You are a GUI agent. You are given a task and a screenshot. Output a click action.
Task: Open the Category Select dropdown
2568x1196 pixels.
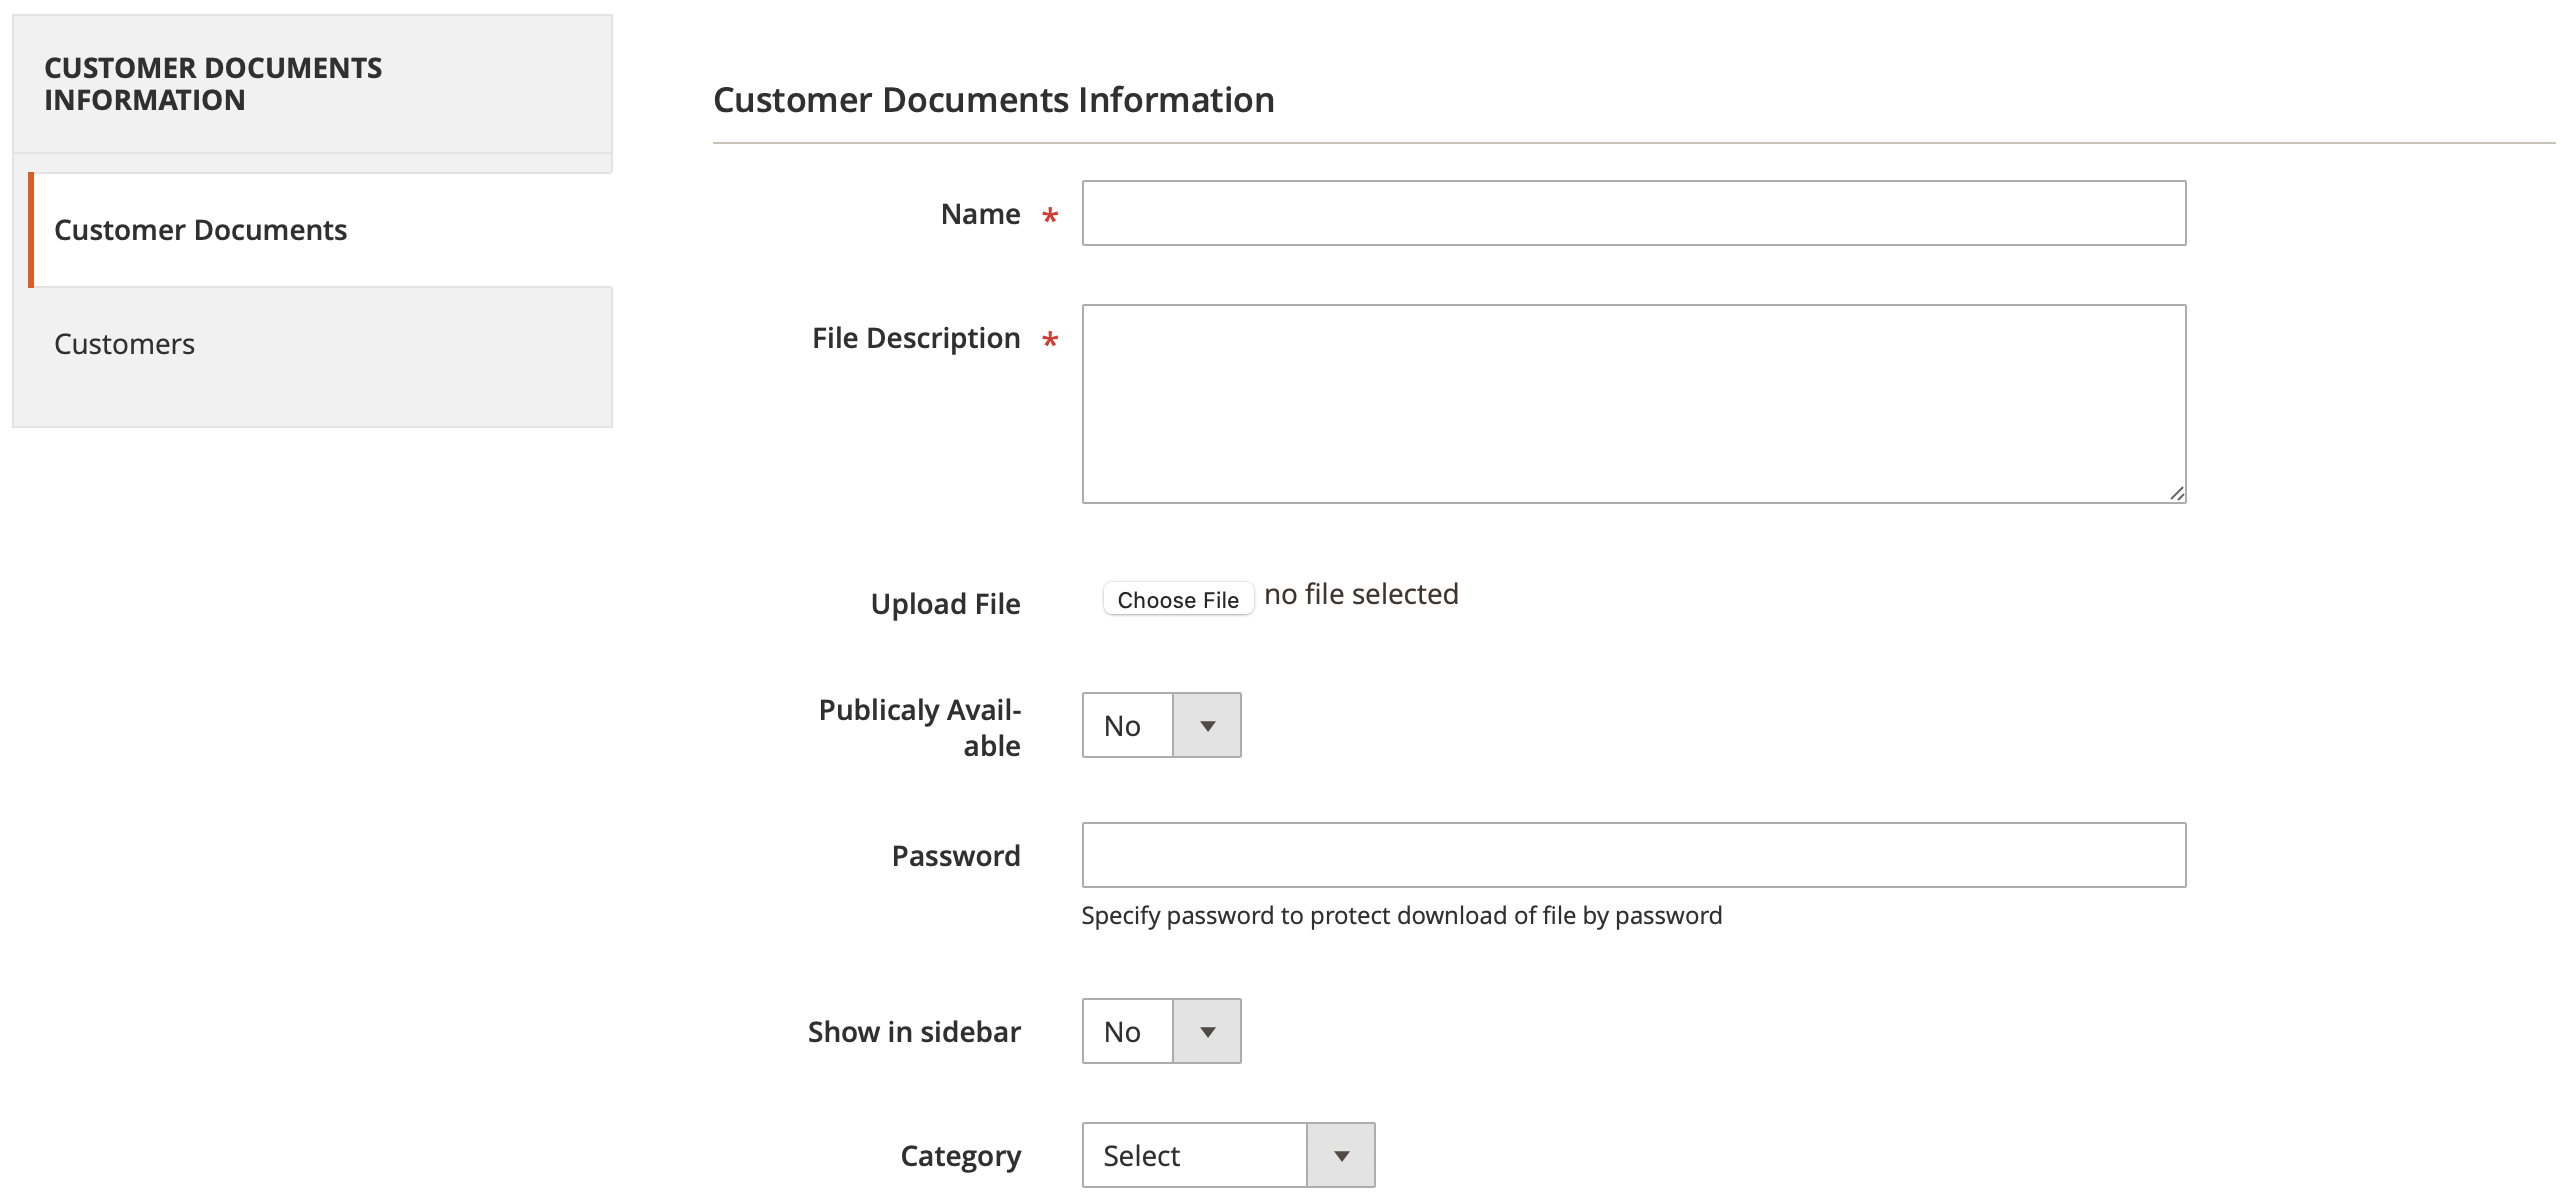[x=1228, y=1155]
